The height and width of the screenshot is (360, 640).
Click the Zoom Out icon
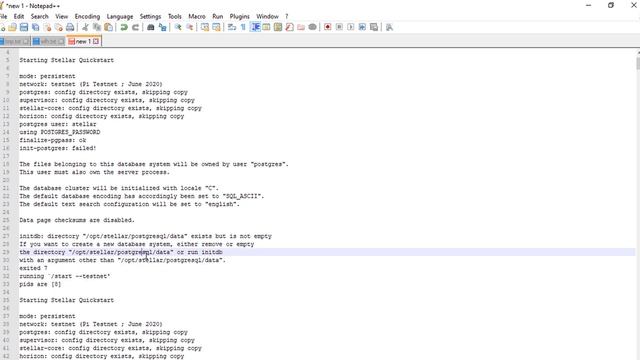(x=189, y=27)
